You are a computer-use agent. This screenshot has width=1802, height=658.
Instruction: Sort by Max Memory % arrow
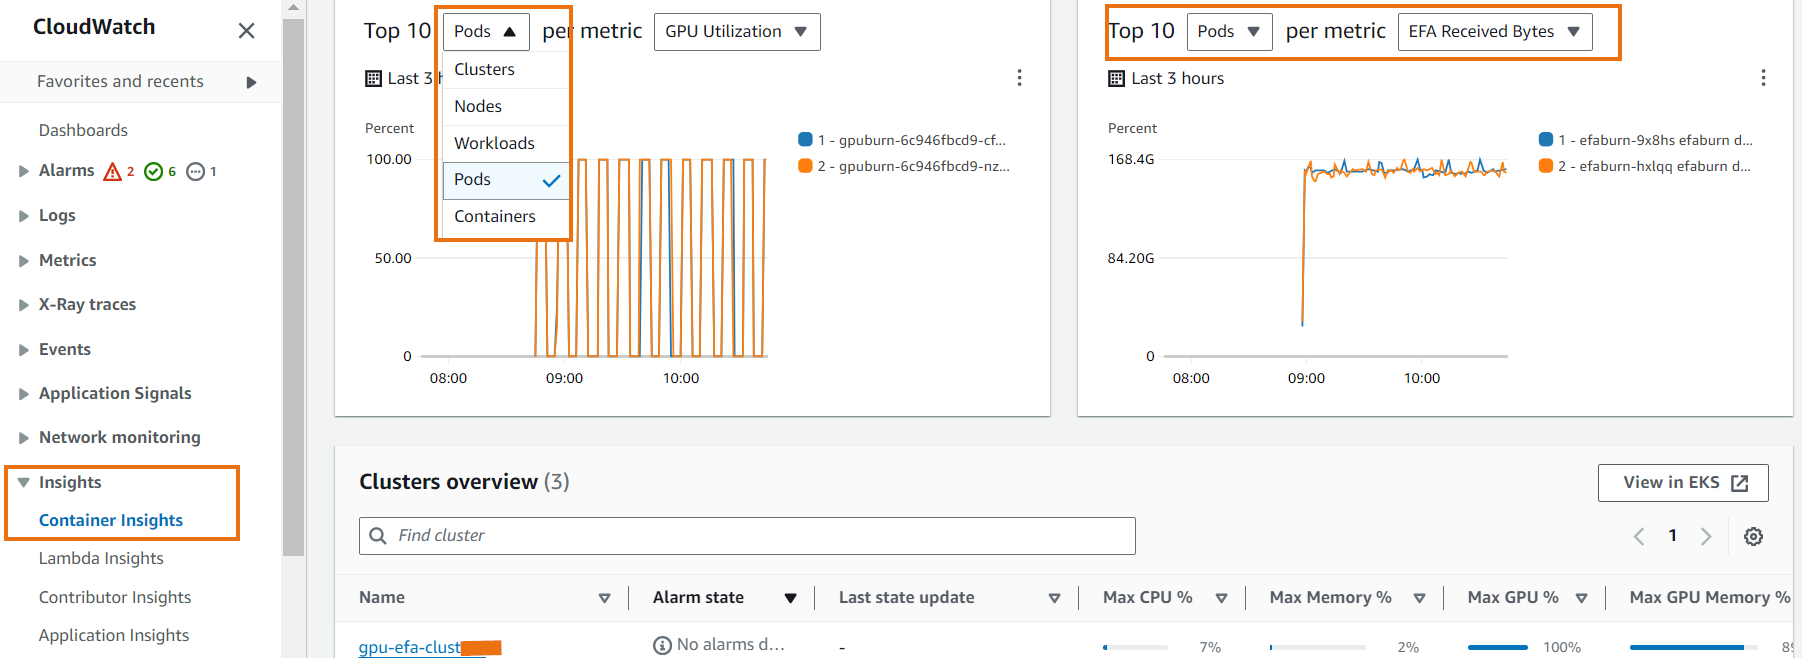1419,598
